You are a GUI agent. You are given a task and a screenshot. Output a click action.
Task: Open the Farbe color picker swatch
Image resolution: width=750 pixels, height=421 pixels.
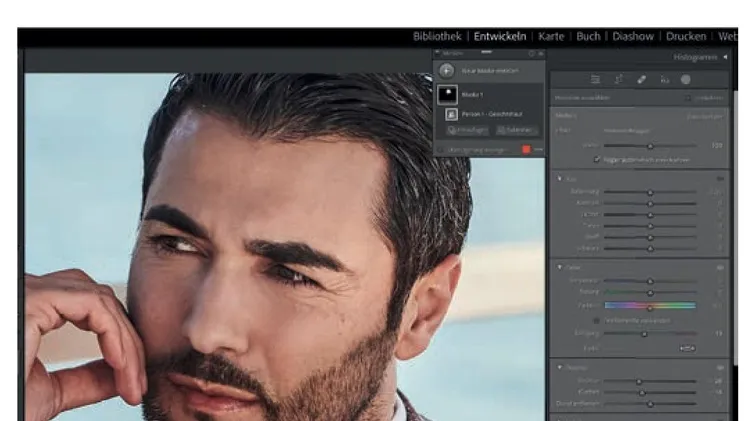click(x=687, y=347)
